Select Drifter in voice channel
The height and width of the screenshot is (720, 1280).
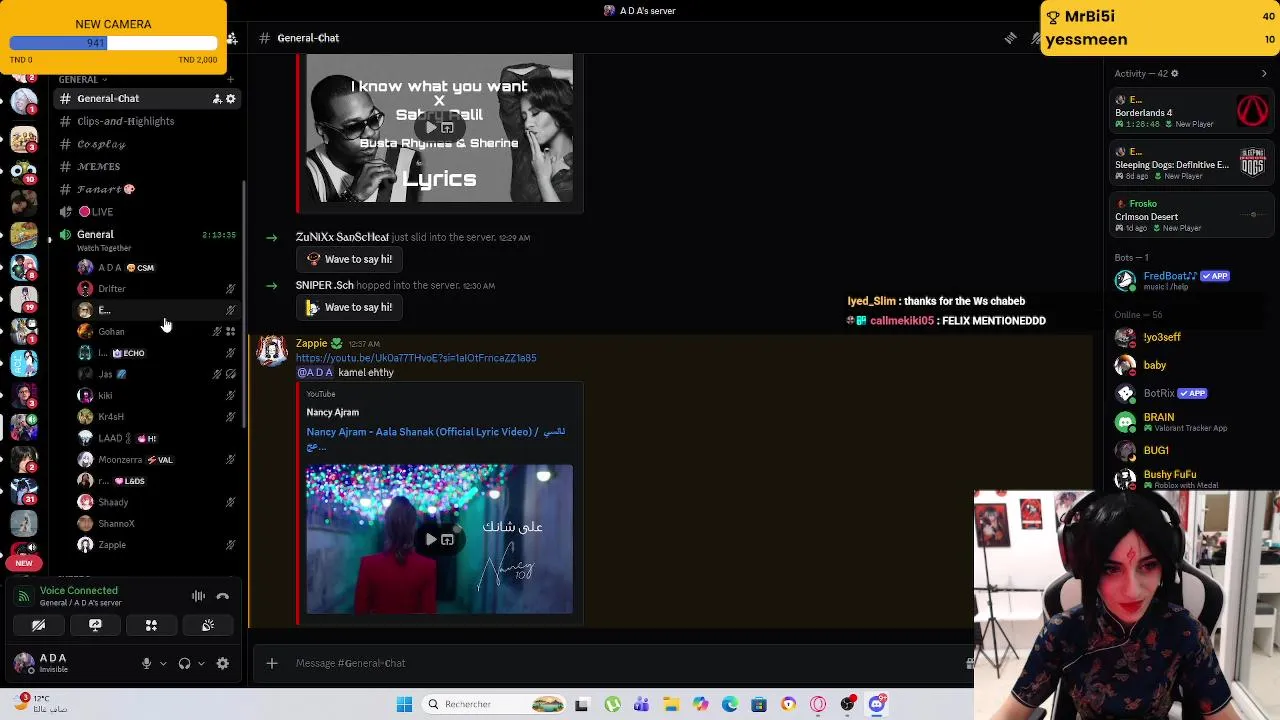point(112,289)
